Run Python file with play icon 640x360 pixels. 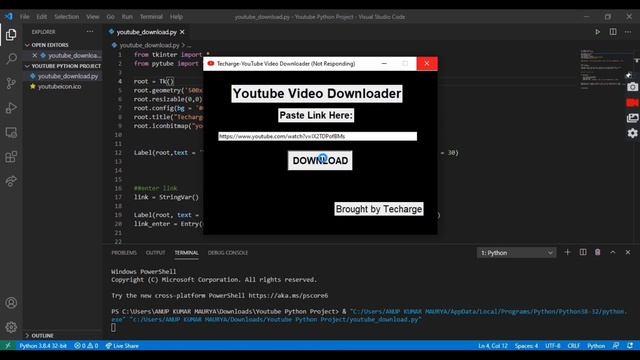[597, 32]
